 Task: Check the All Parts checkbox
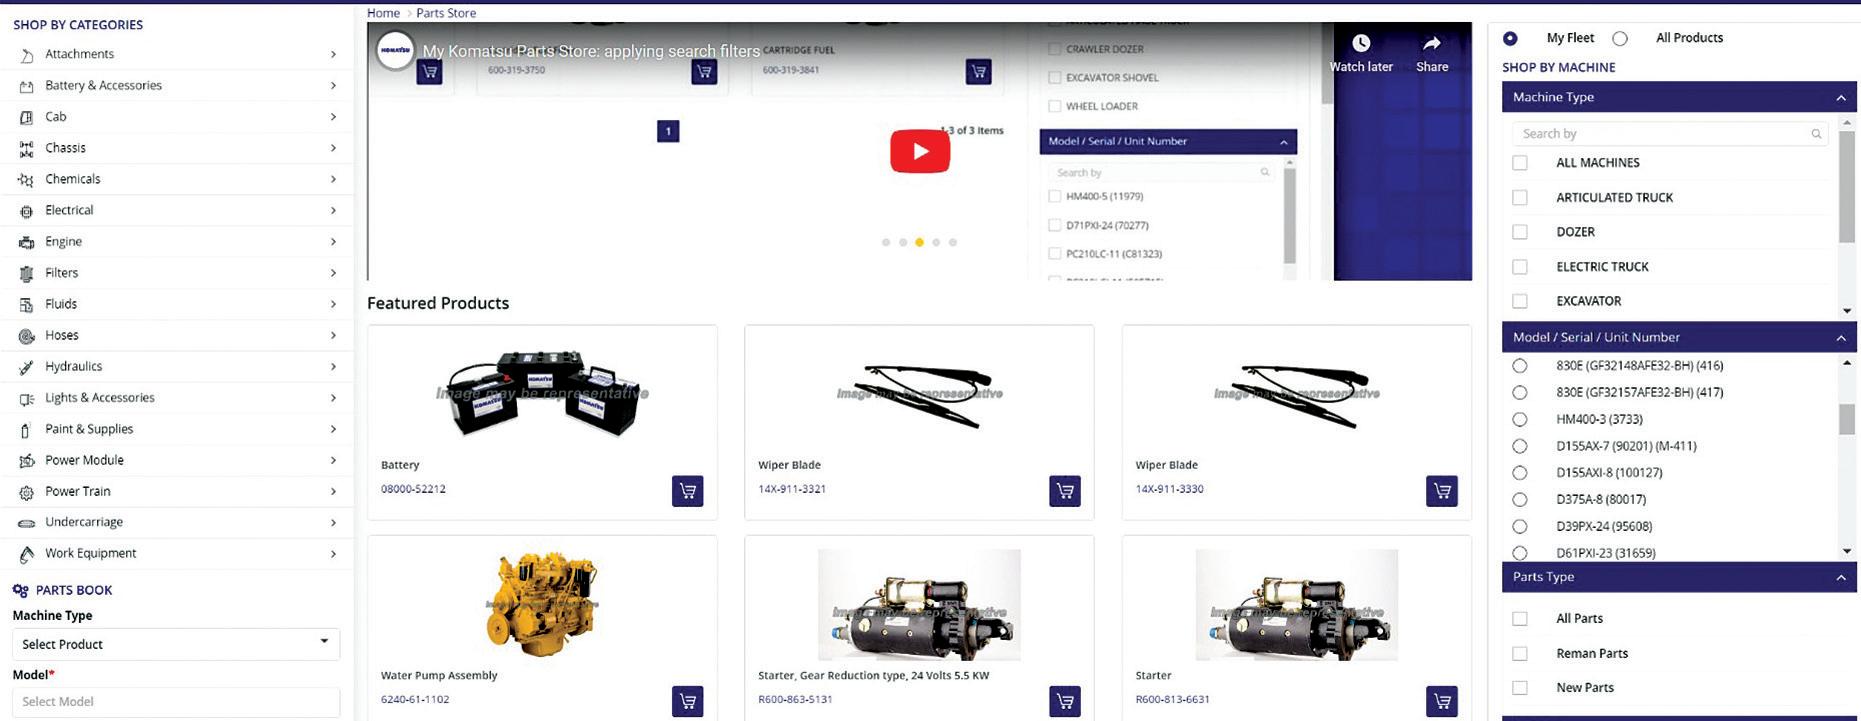[1520, 619]
